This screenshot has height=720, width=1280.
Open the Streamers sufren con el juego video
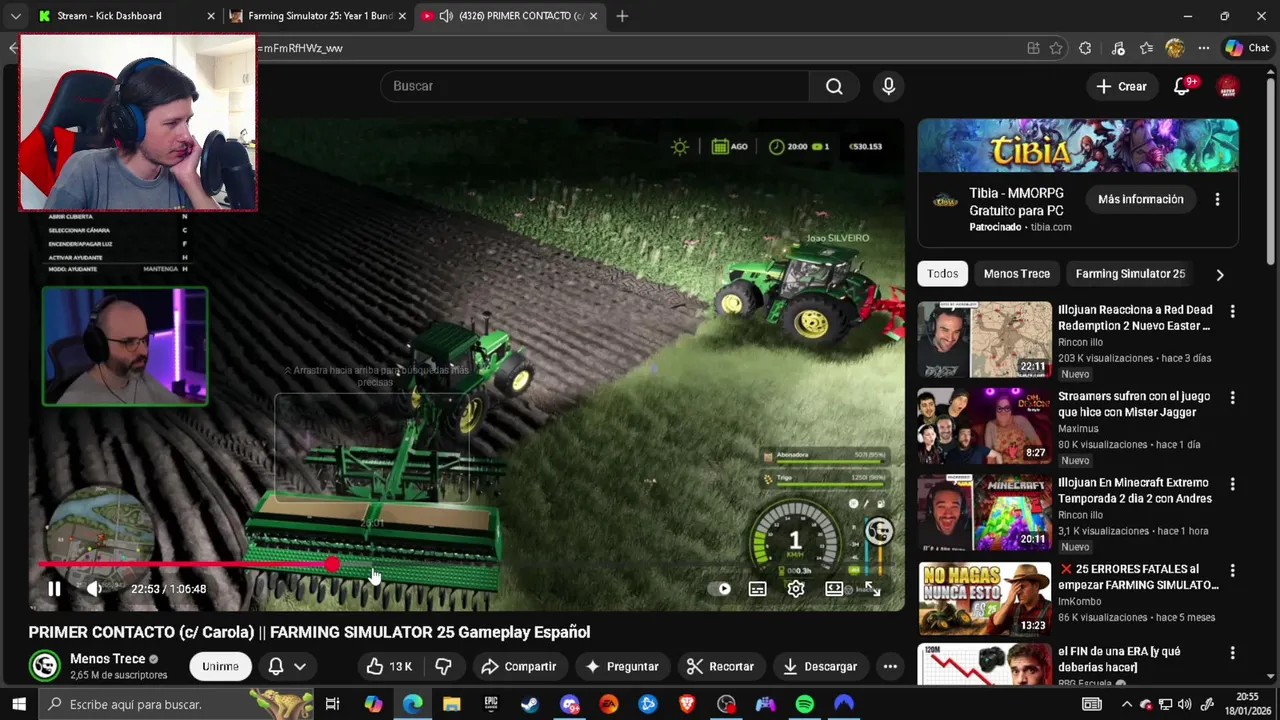985,425
